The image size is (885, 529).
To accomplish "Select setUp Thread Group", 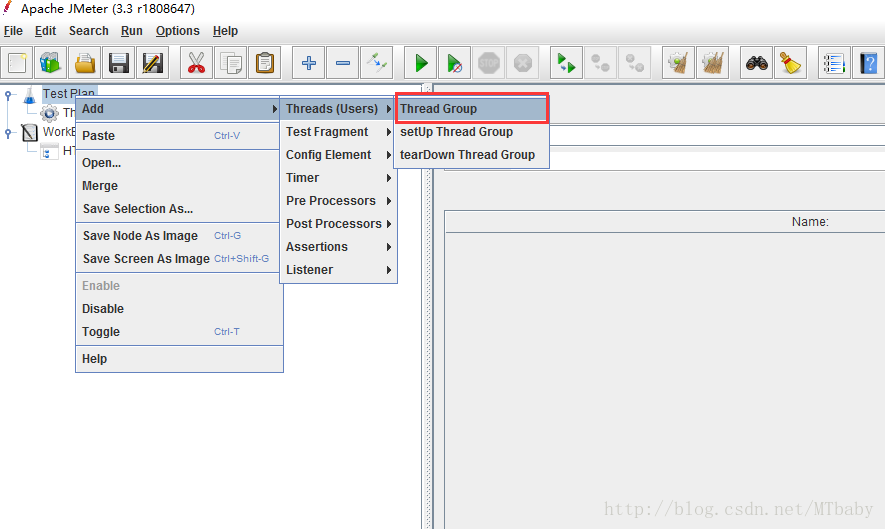I will (x=471, y=132).
